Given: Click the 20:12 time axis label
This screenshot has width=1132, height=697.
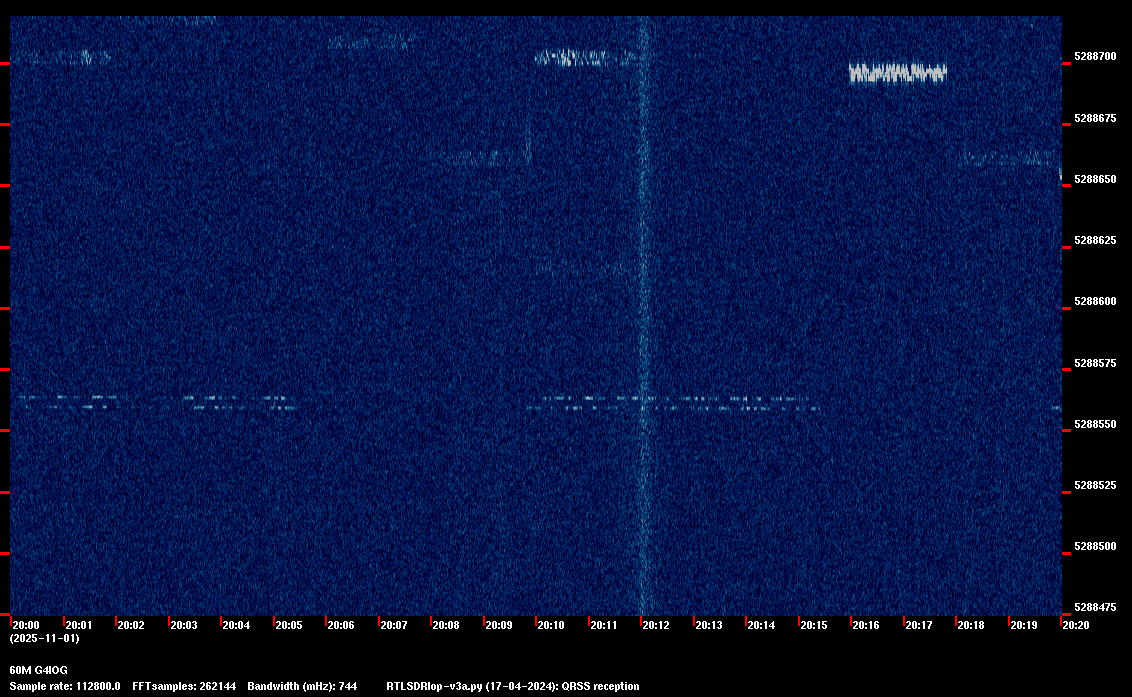Looking at the screenshot, I should [656, 625].
